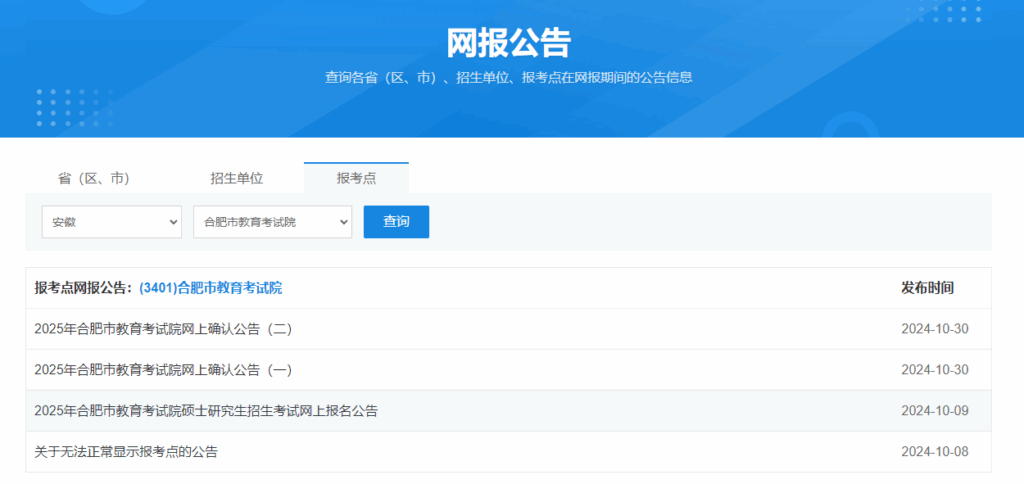
Task: Click the 2024-10-08 date cell
Action: coord(935,452)
